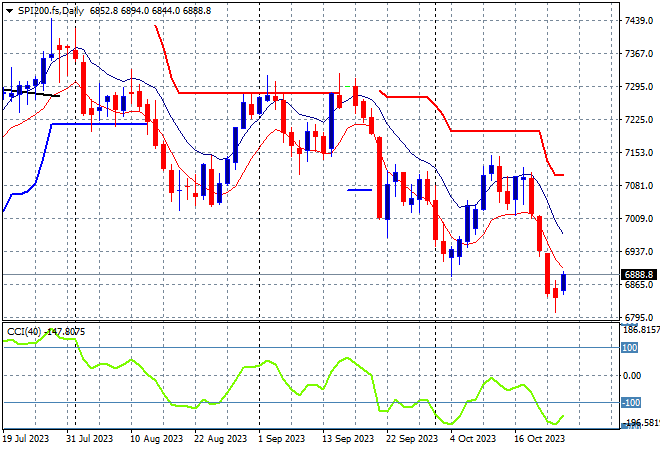Image resolution: width=660 pixels, height=450 pixels.
Task: Click the 7153.0 price axis label
Action: pyautogui.click(x=639, y=153)
